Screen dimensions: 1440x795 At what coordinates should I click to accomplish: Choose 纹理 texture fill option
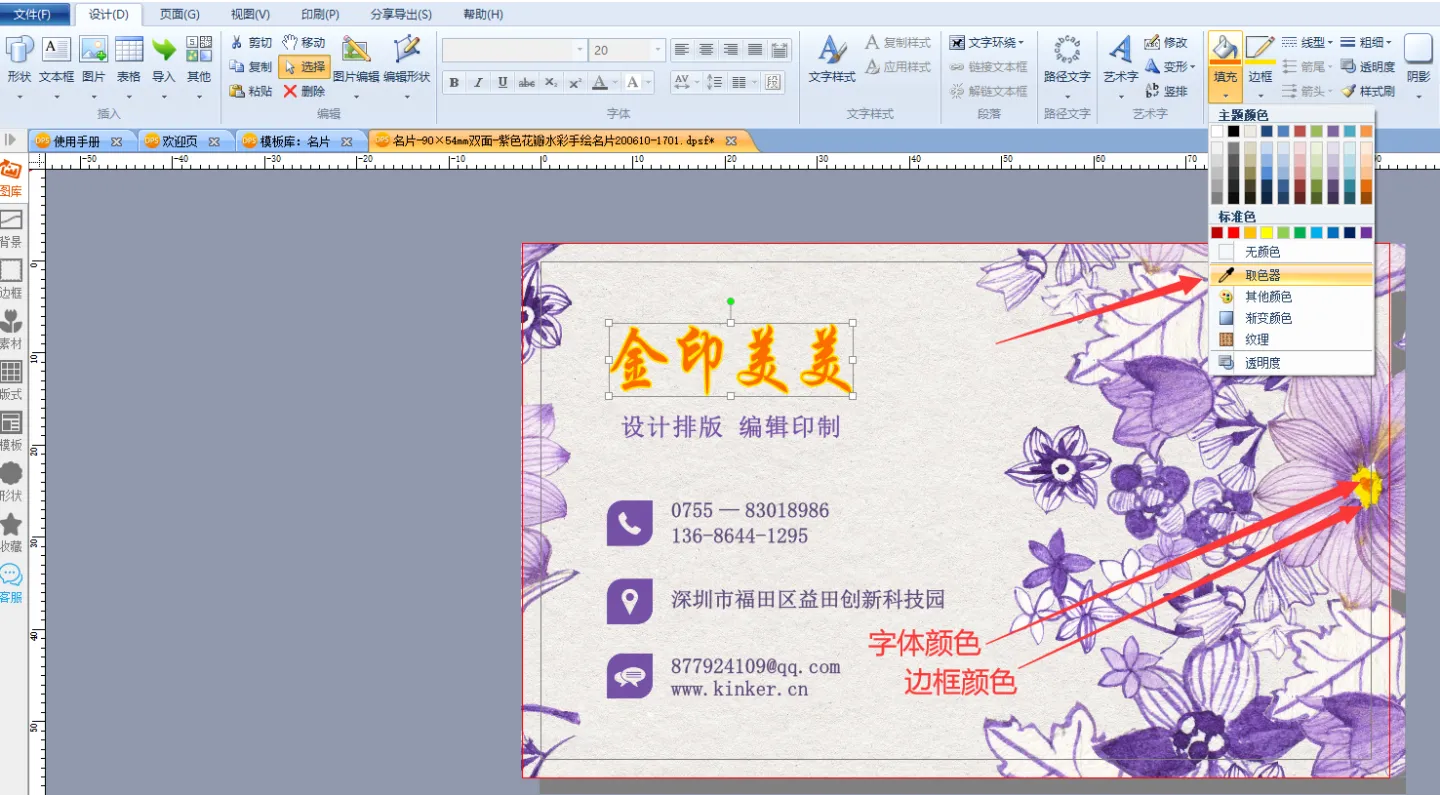(x=1292, y=340)
